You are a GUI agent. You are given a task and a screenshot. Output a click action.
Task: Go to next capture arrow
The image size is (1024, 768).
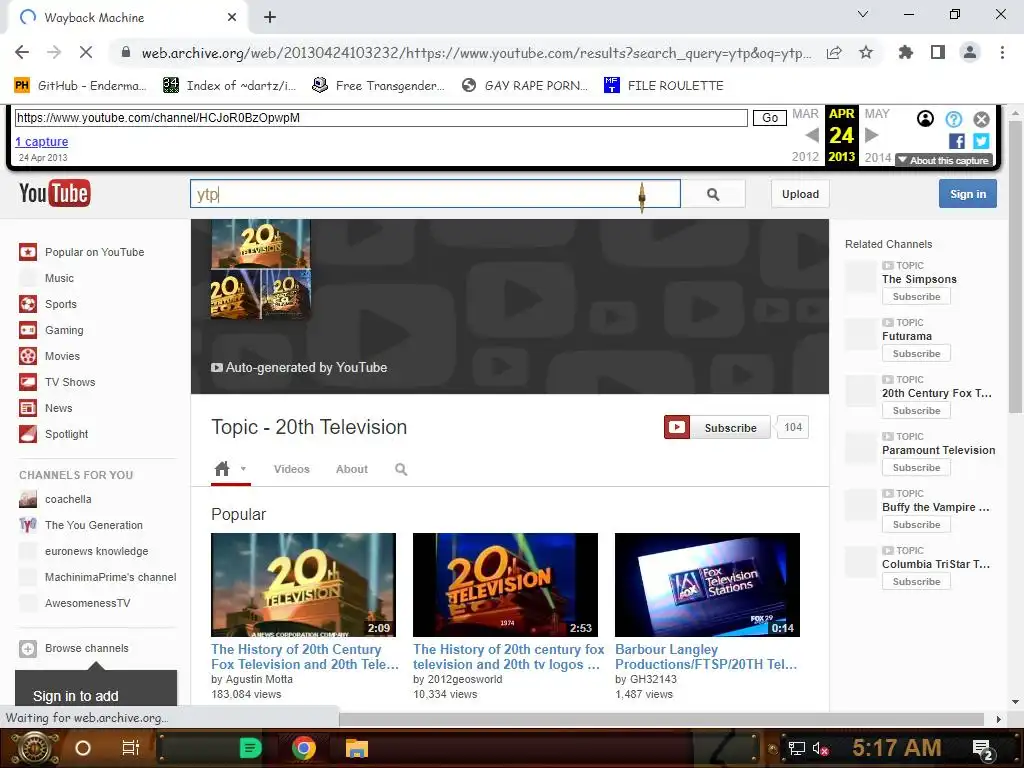(x=872, y=135)
